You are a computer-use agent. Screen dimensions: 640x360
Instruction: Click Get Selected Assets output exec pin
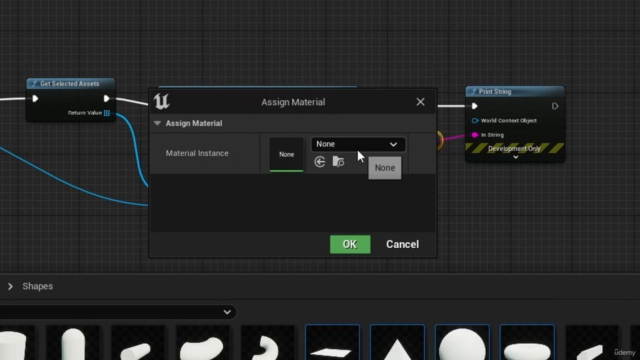pos(106,98)
